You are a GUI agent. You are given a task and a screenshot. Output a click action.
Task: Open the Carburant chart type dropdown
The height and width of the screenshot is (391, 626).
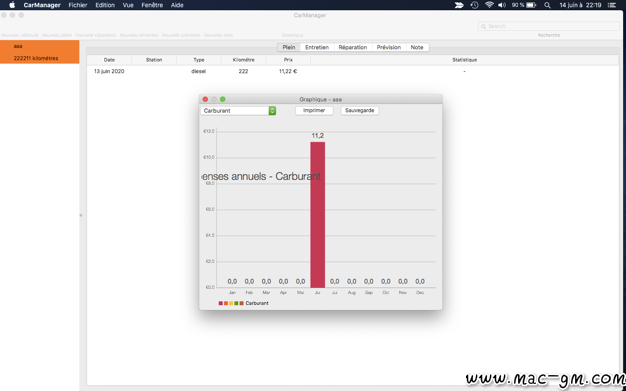[x=238, y=111]
